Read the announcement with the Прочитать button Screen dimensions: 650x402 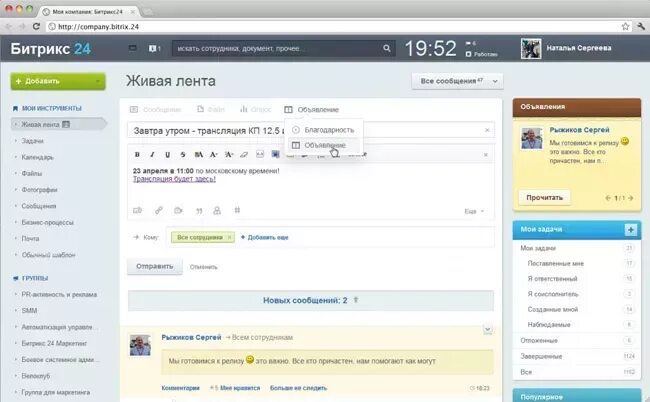tap(544, 198)
